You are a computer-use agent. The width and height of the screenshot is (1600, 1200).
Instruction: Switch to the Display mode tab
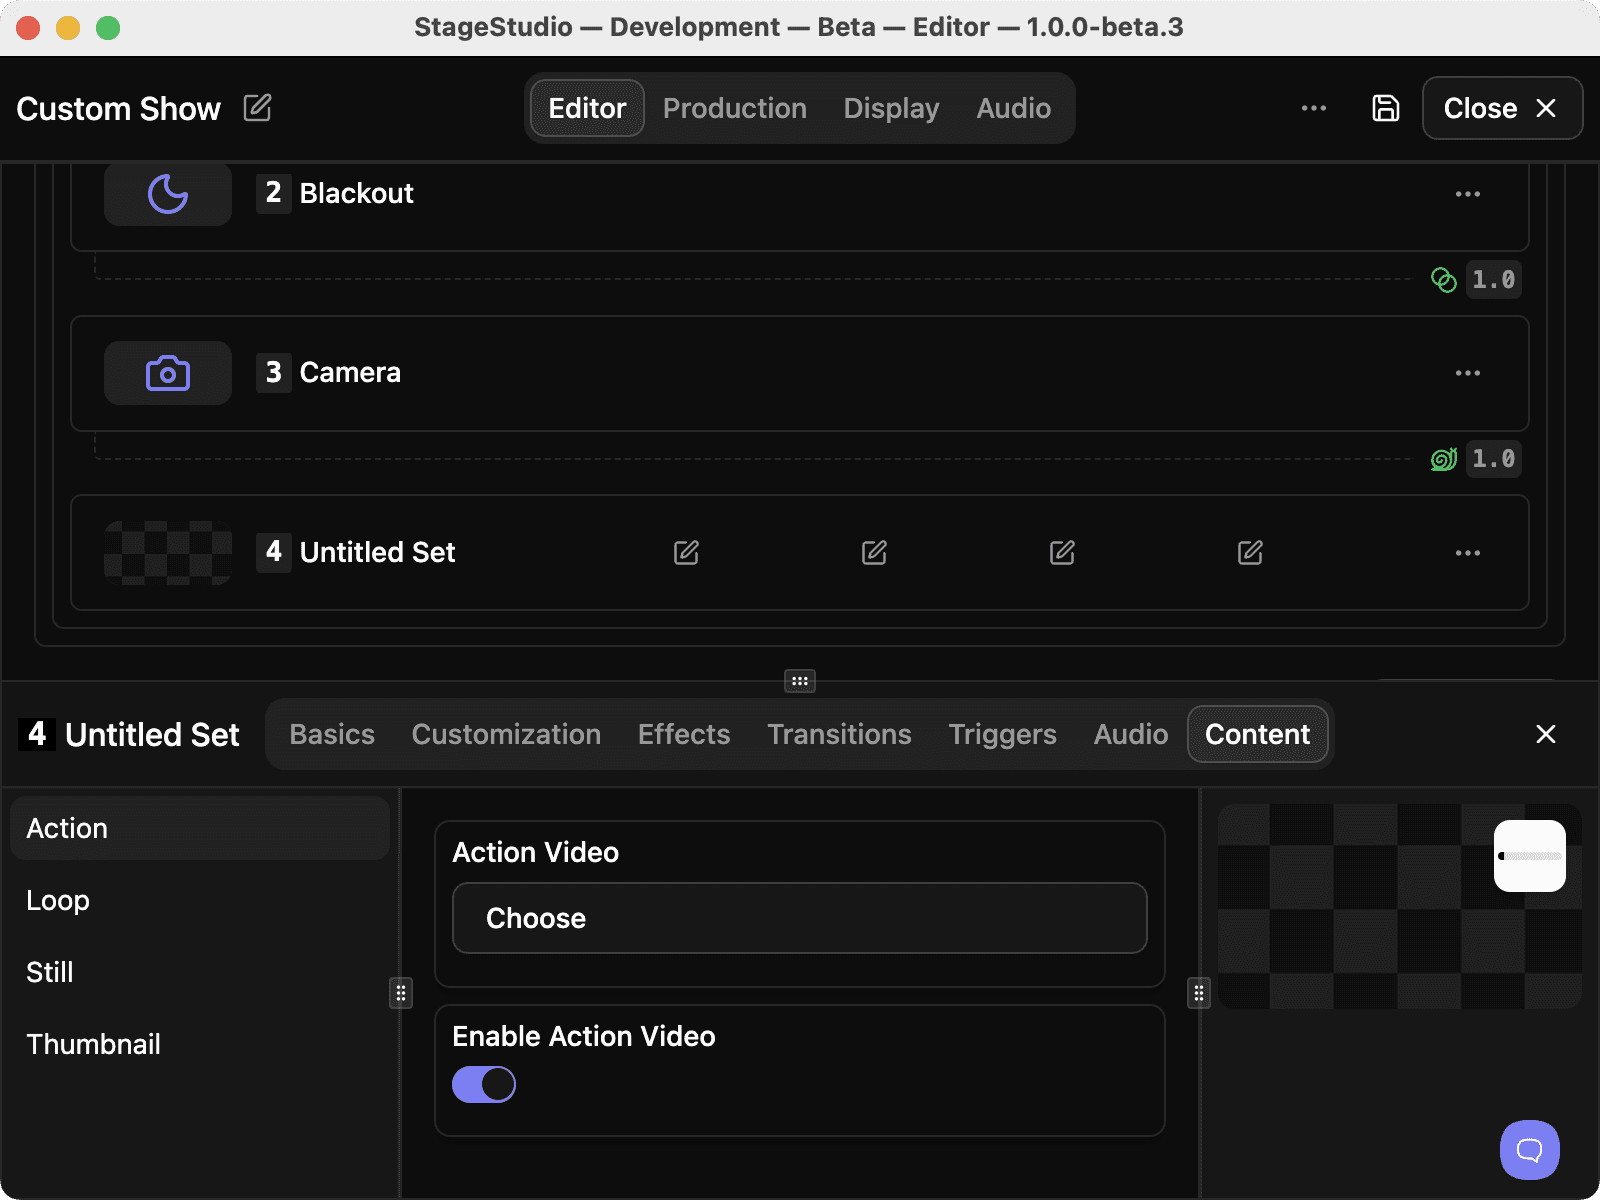[x=891, y=108]
